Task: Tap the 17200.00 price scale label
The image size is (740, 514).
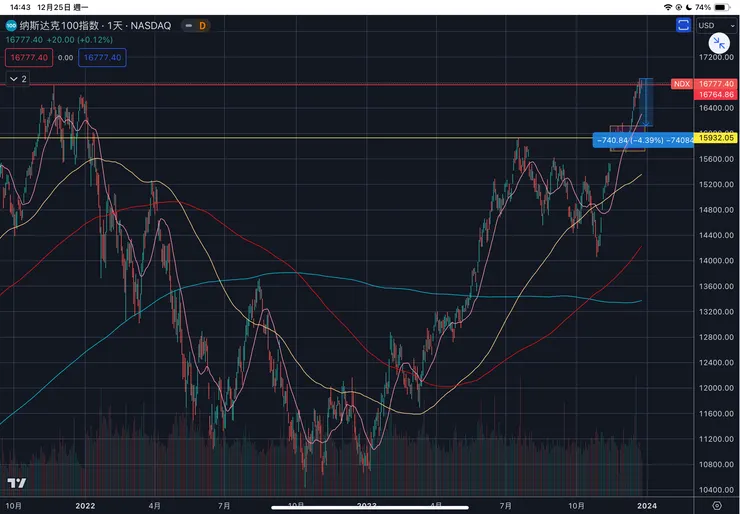Action: point(716,57)
